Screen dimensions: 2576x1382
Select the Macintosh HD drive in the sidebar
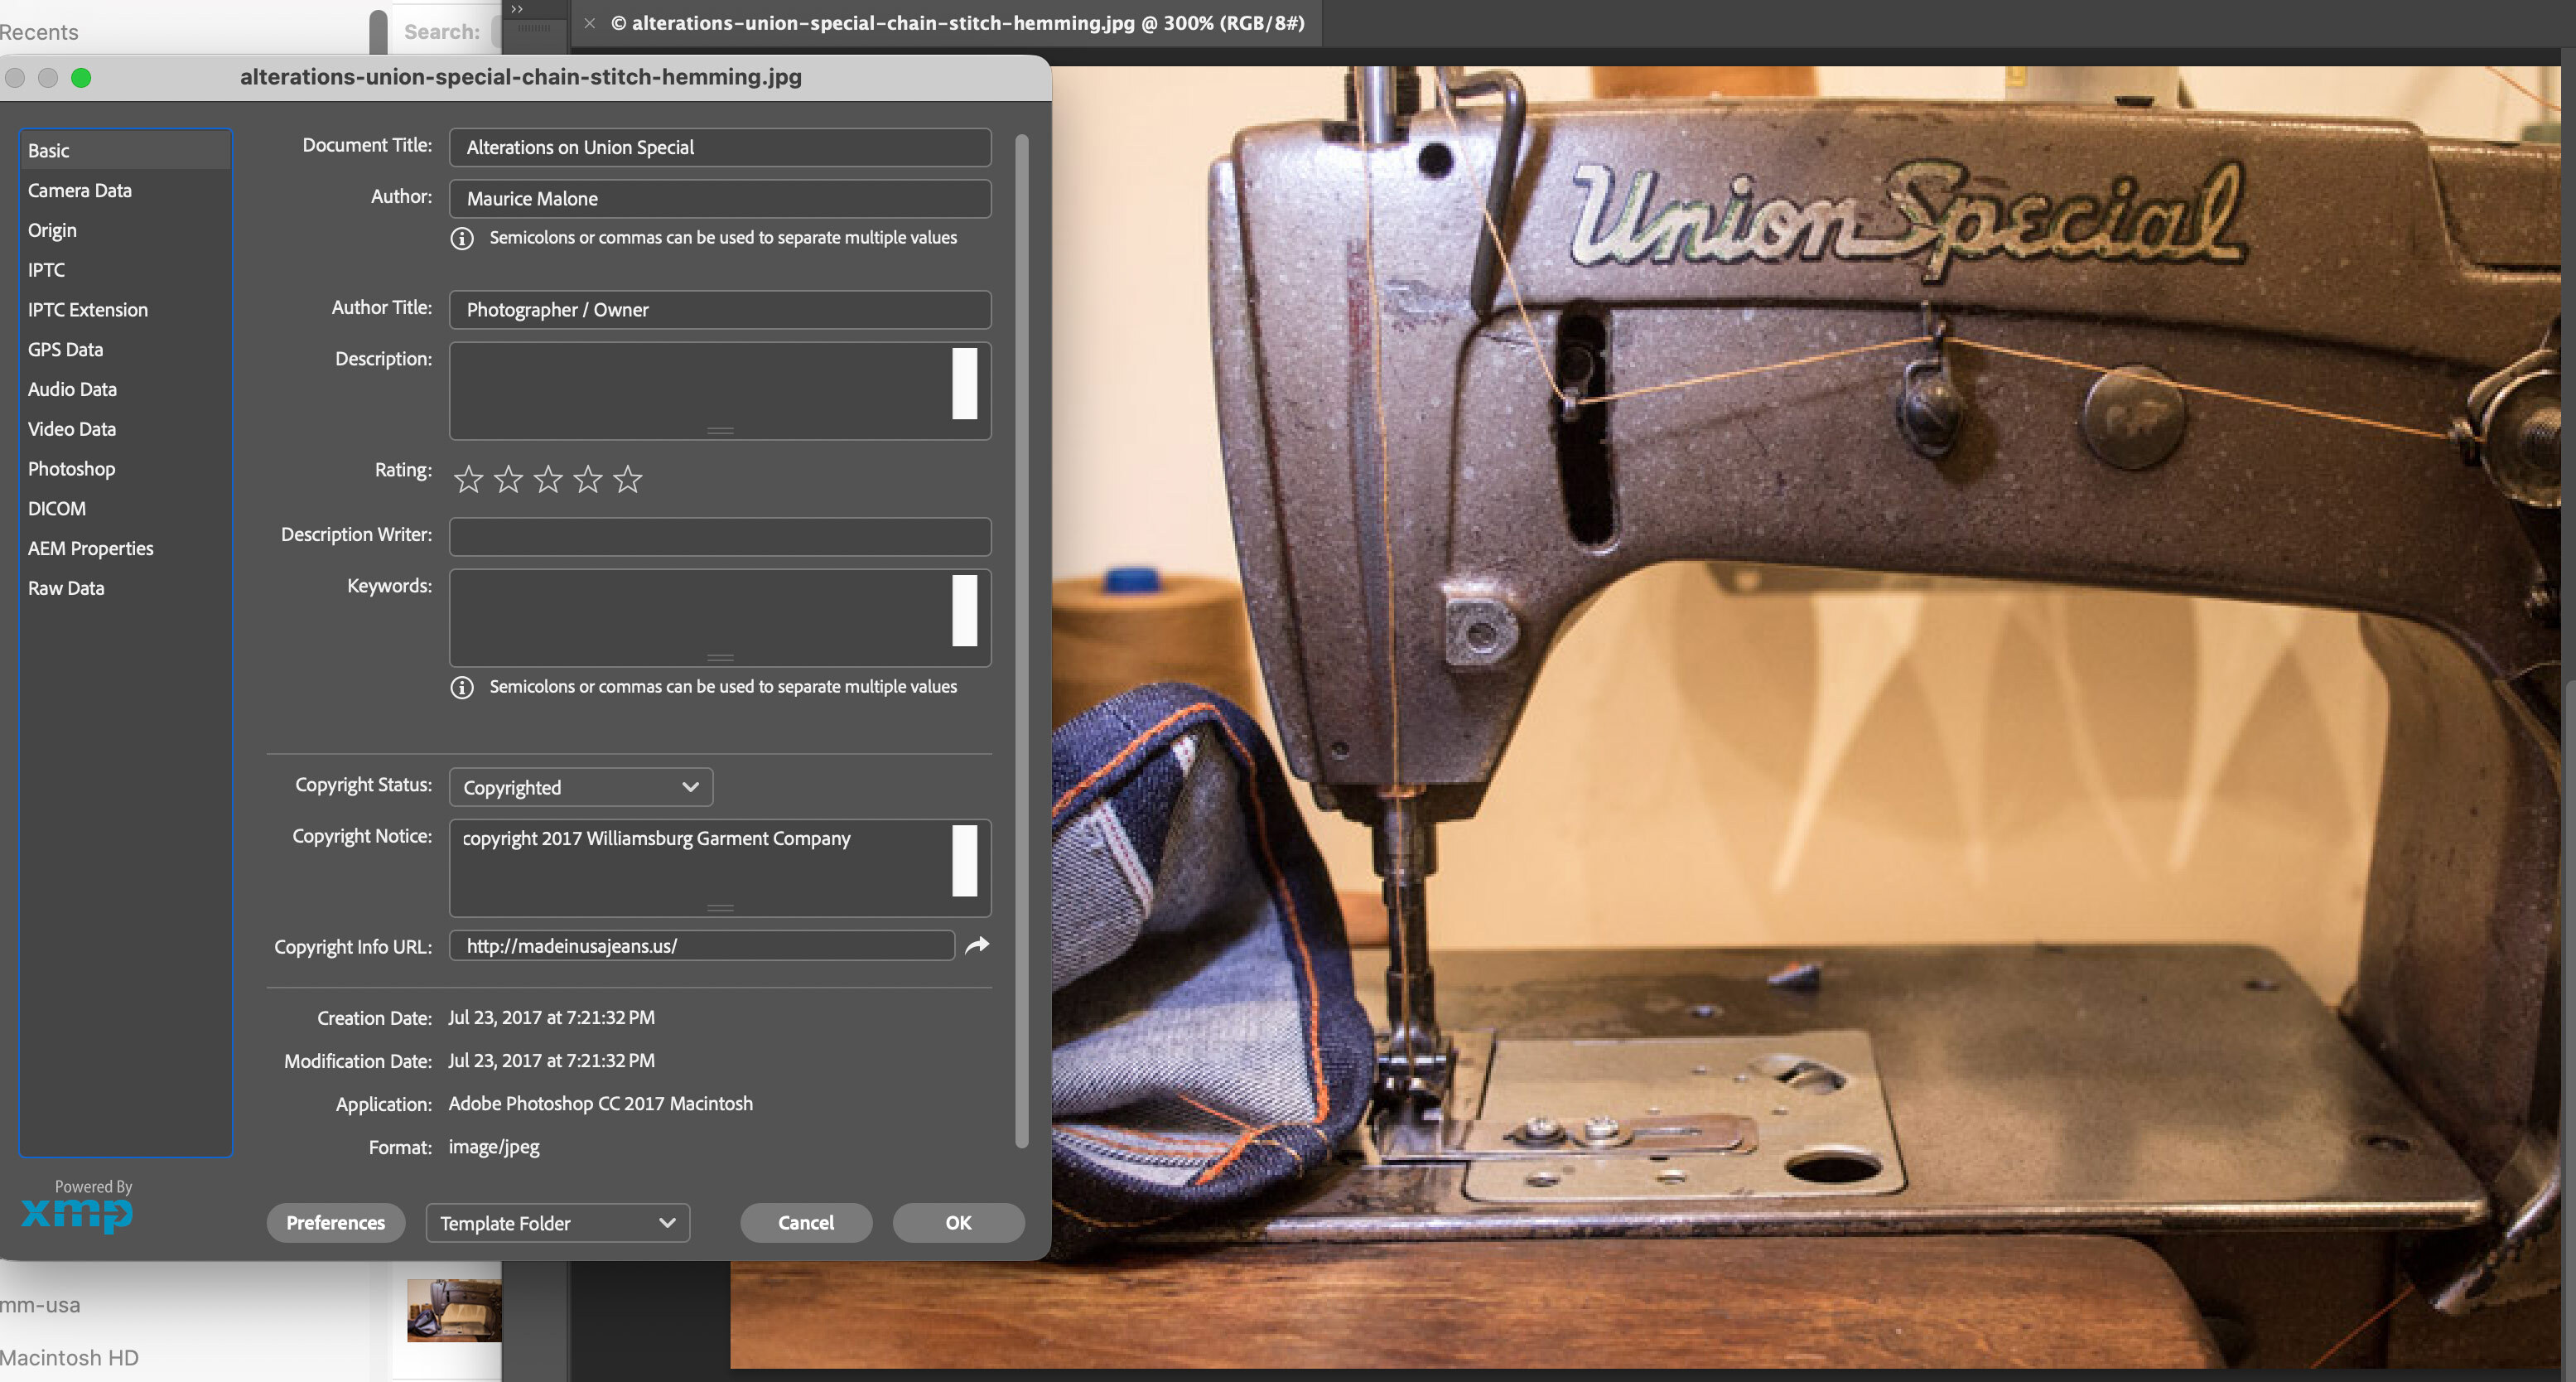pyautogui.click(x=70, y=1357)
